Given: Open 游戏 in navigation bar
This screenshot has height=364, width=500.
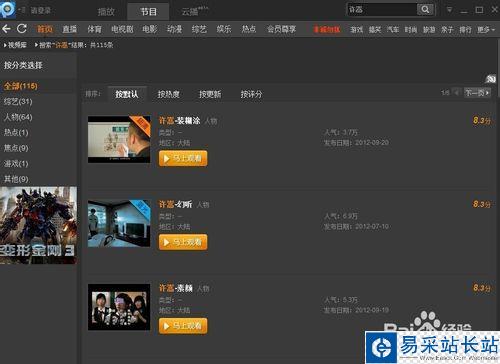Looking at the screenshot, I should point(356,30).
